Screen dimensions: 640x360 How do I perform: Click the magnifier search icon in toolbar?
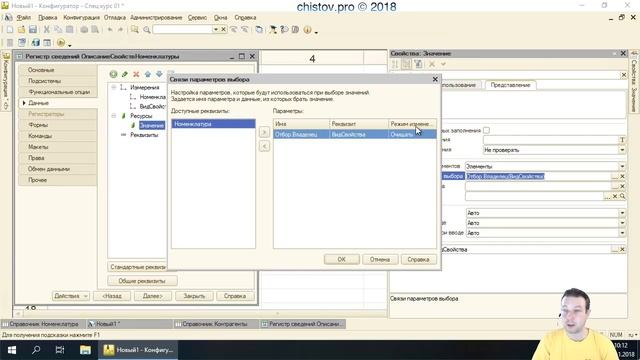[x=147, y=30]
